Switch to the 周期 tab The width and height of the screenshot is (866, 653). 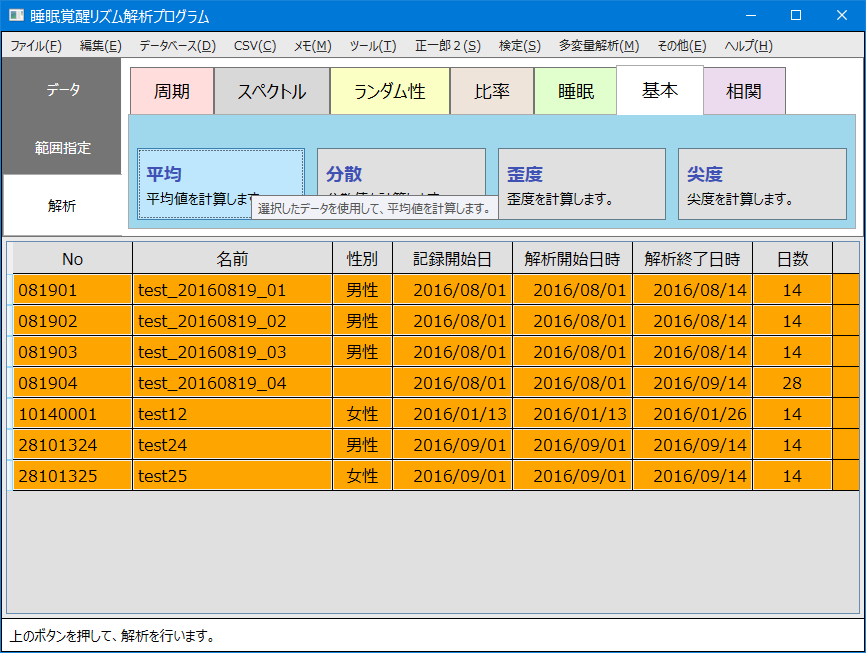tap(172, 91)
